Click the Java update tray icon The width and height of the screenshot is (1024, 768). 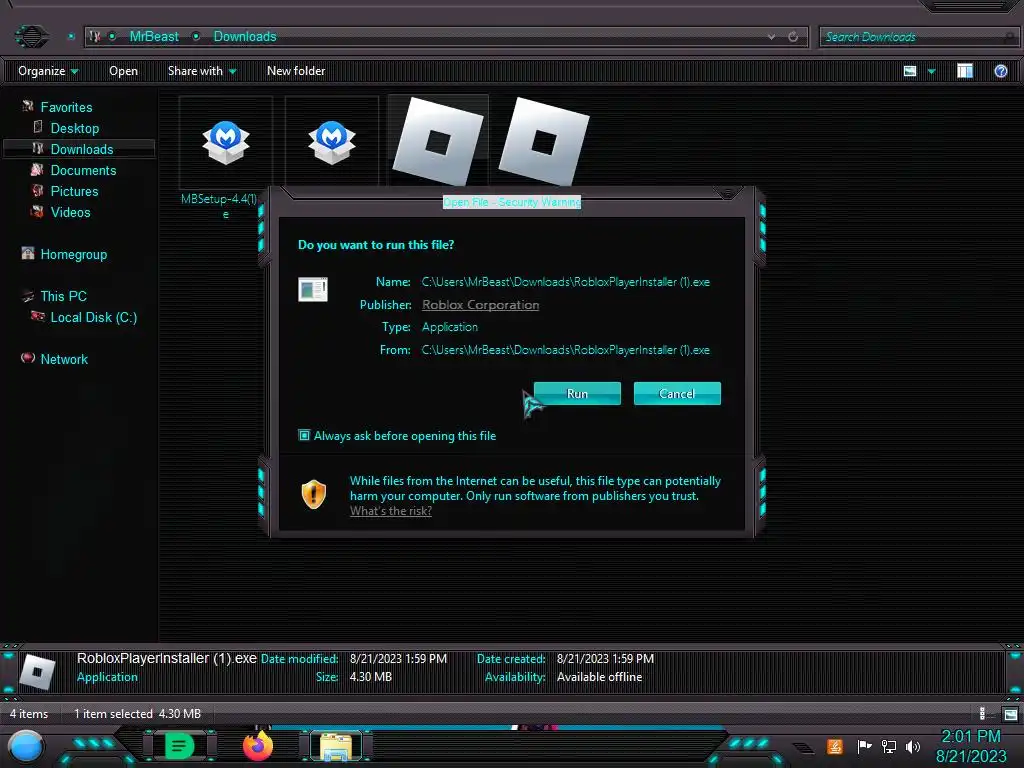tap(835, 746)
